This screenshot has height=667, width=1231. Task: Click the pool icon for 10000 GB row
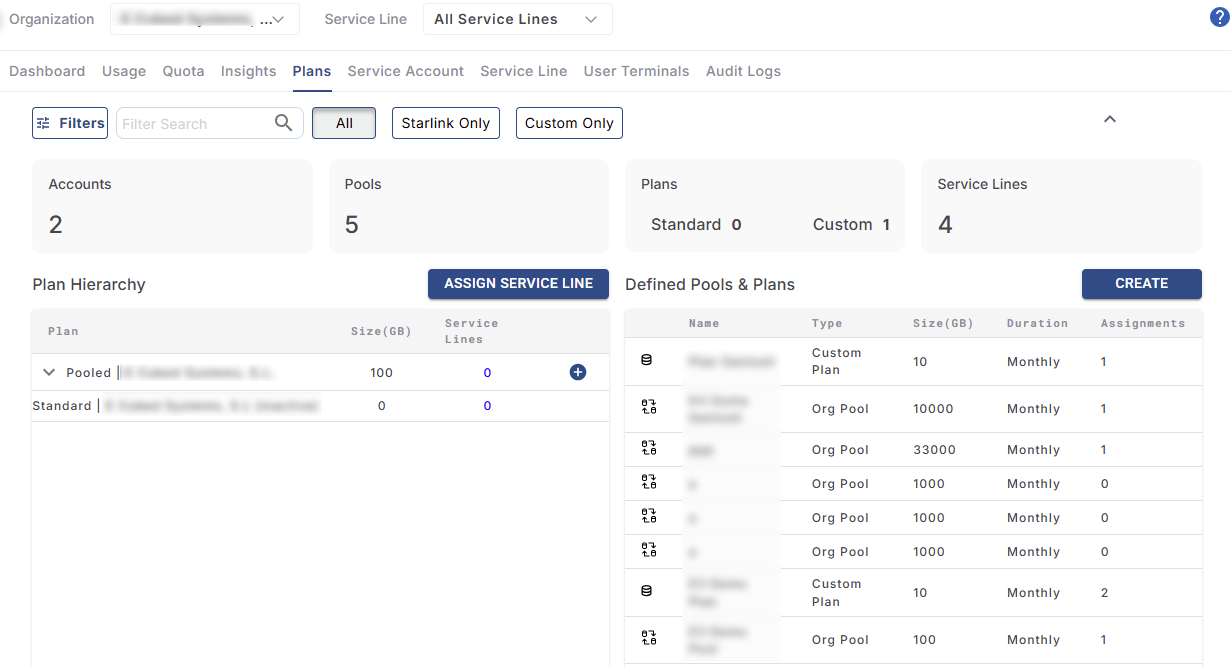click(648, 408)
